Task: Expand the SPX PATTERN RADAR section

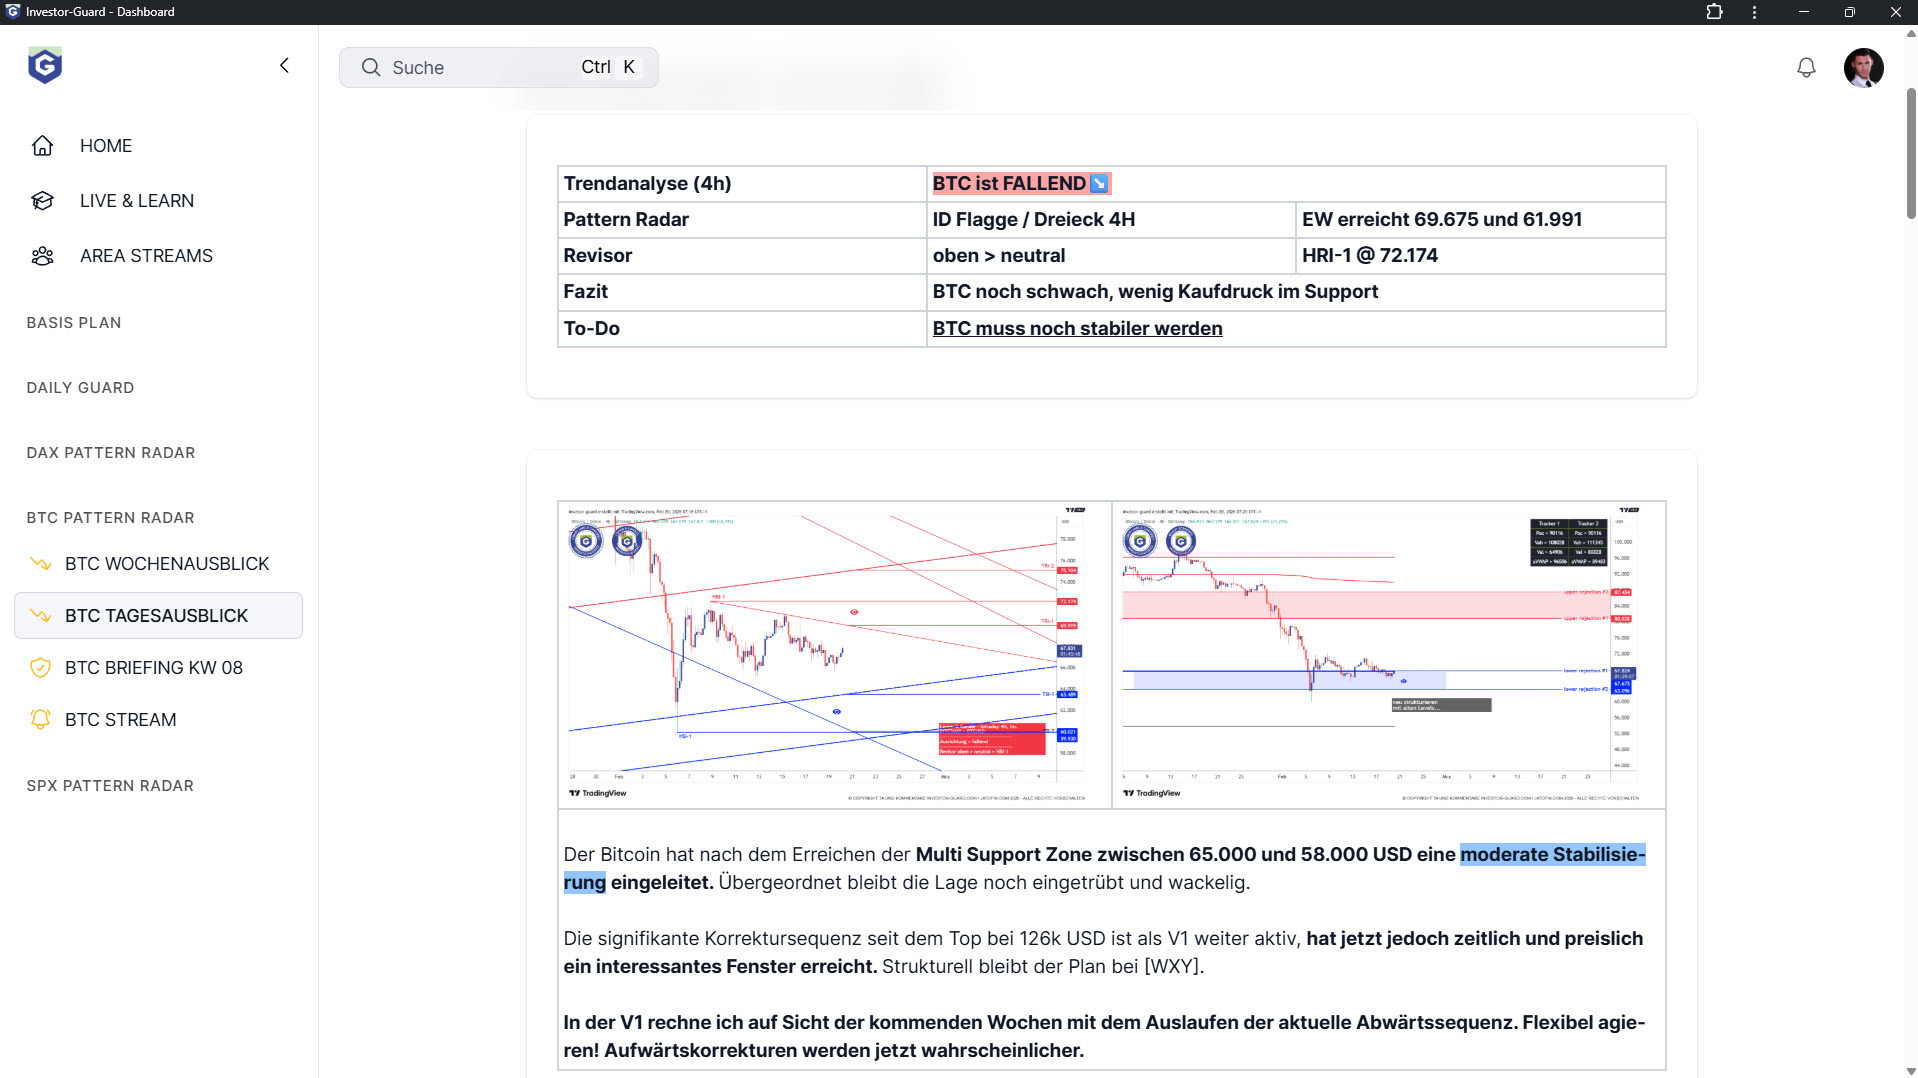Action: click(110, 786)
